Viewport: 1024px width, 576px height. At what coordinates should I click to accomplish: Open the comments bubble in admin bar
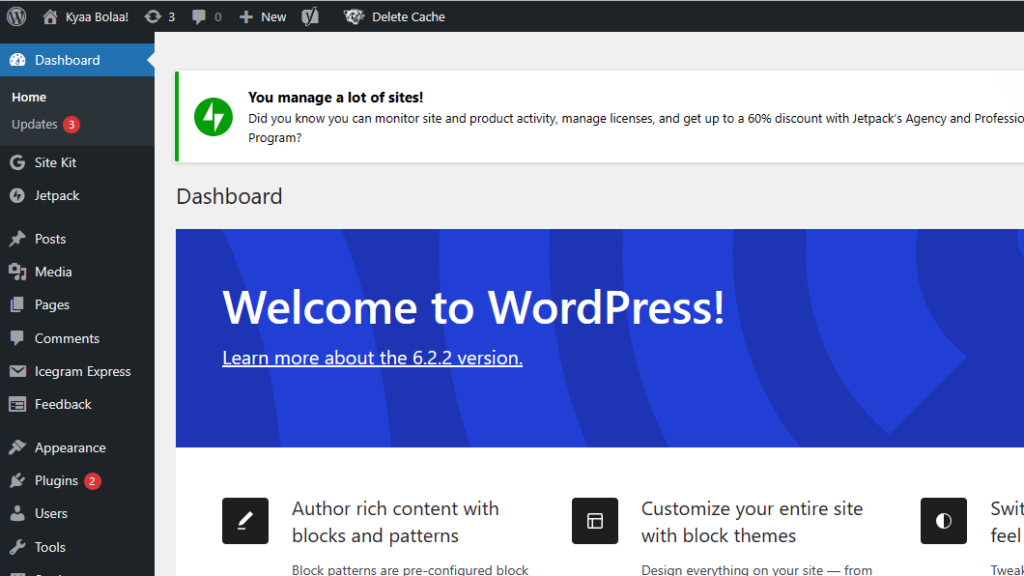(x=199, y=17)
